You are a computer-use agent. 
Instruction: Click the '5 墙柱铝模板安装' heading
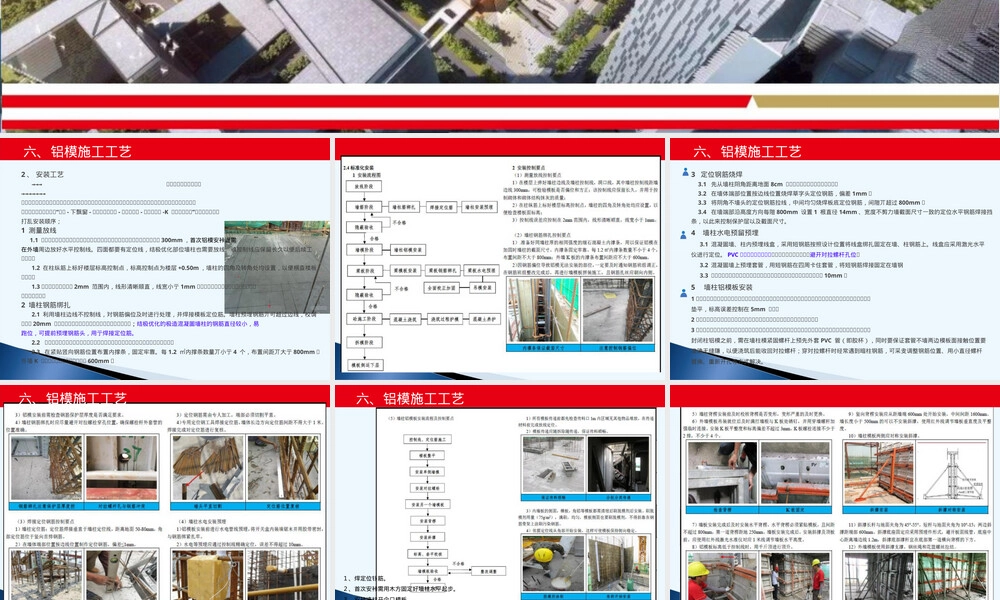721,288
